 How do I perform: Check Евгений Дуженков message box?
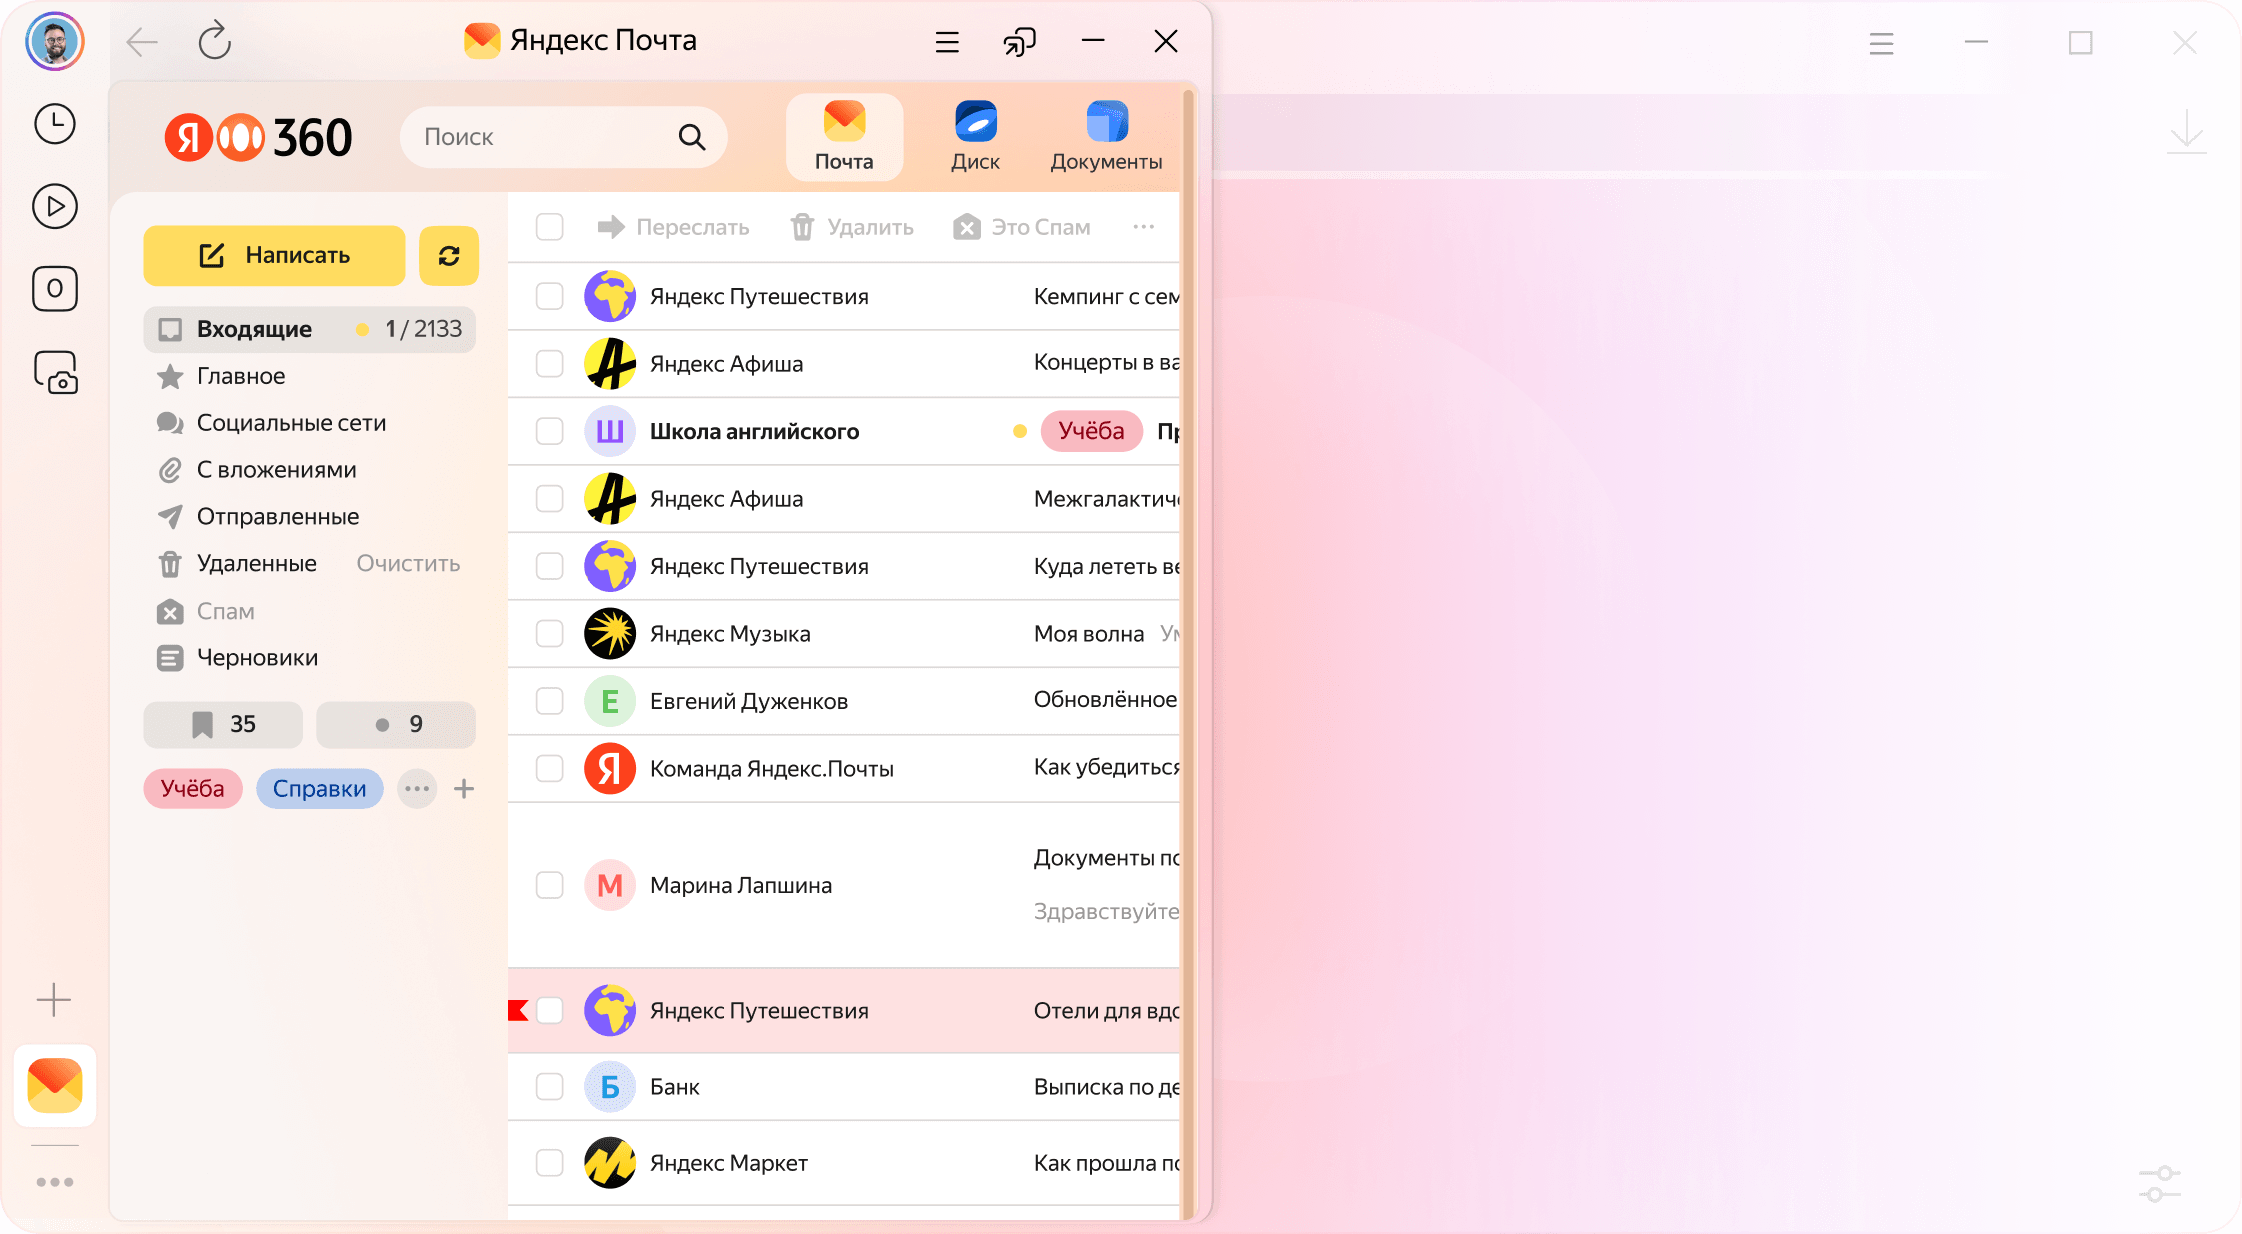pyautogui.click(x=550, y=701)
